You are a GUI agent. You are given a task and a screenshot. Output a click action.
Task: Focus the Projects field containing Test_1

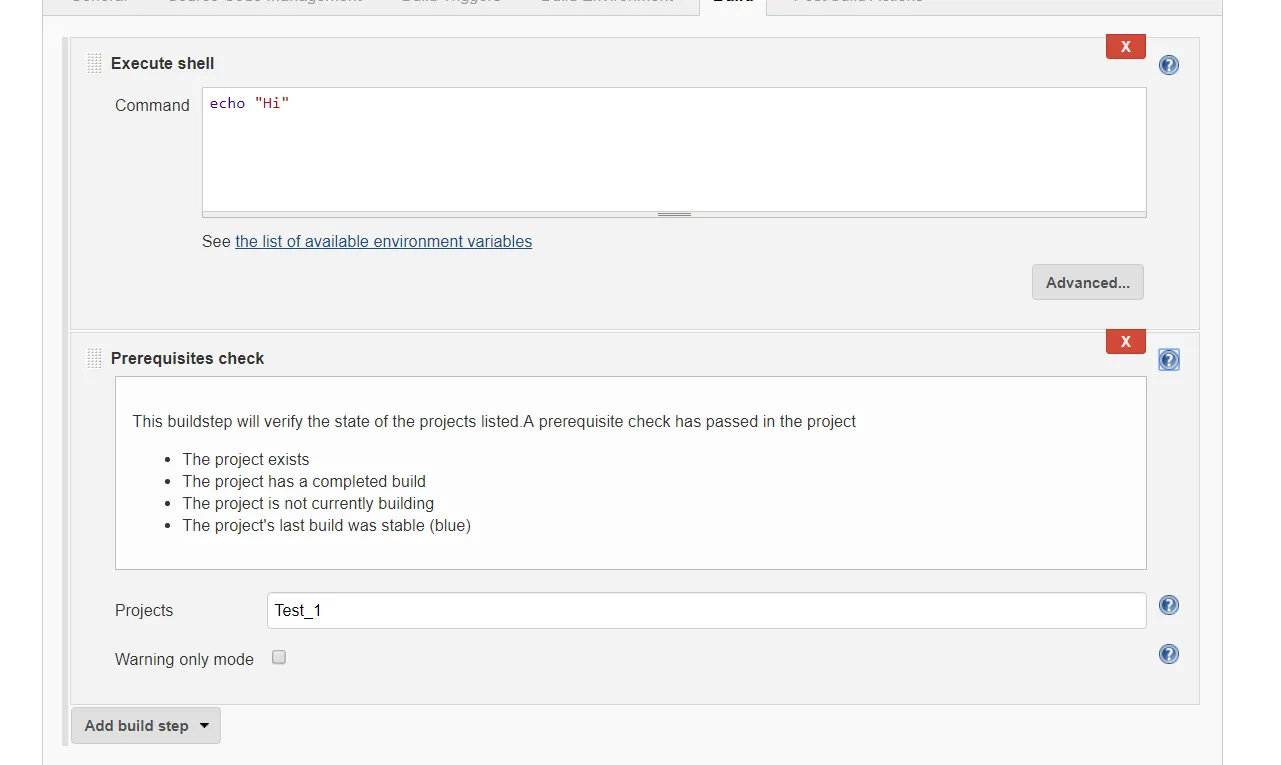(705, 610)
